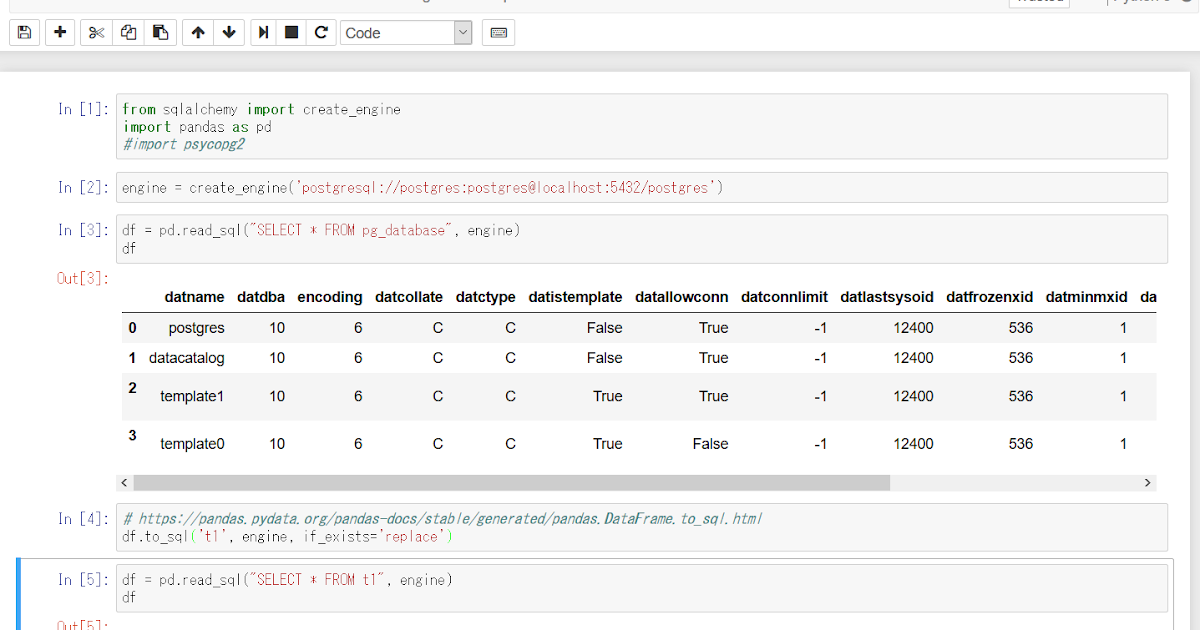Select the In [1] import cell
This screenshot has width=1200, height=630.
point(400,126)
